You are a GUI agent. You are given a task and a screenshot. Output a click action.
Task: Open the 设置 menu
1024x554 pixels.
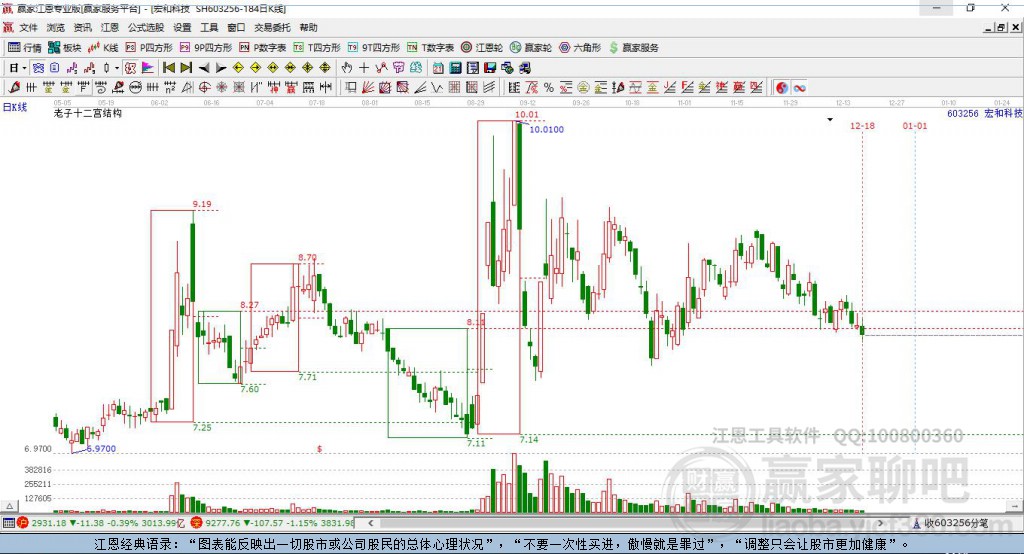click(x=182, y=27)
